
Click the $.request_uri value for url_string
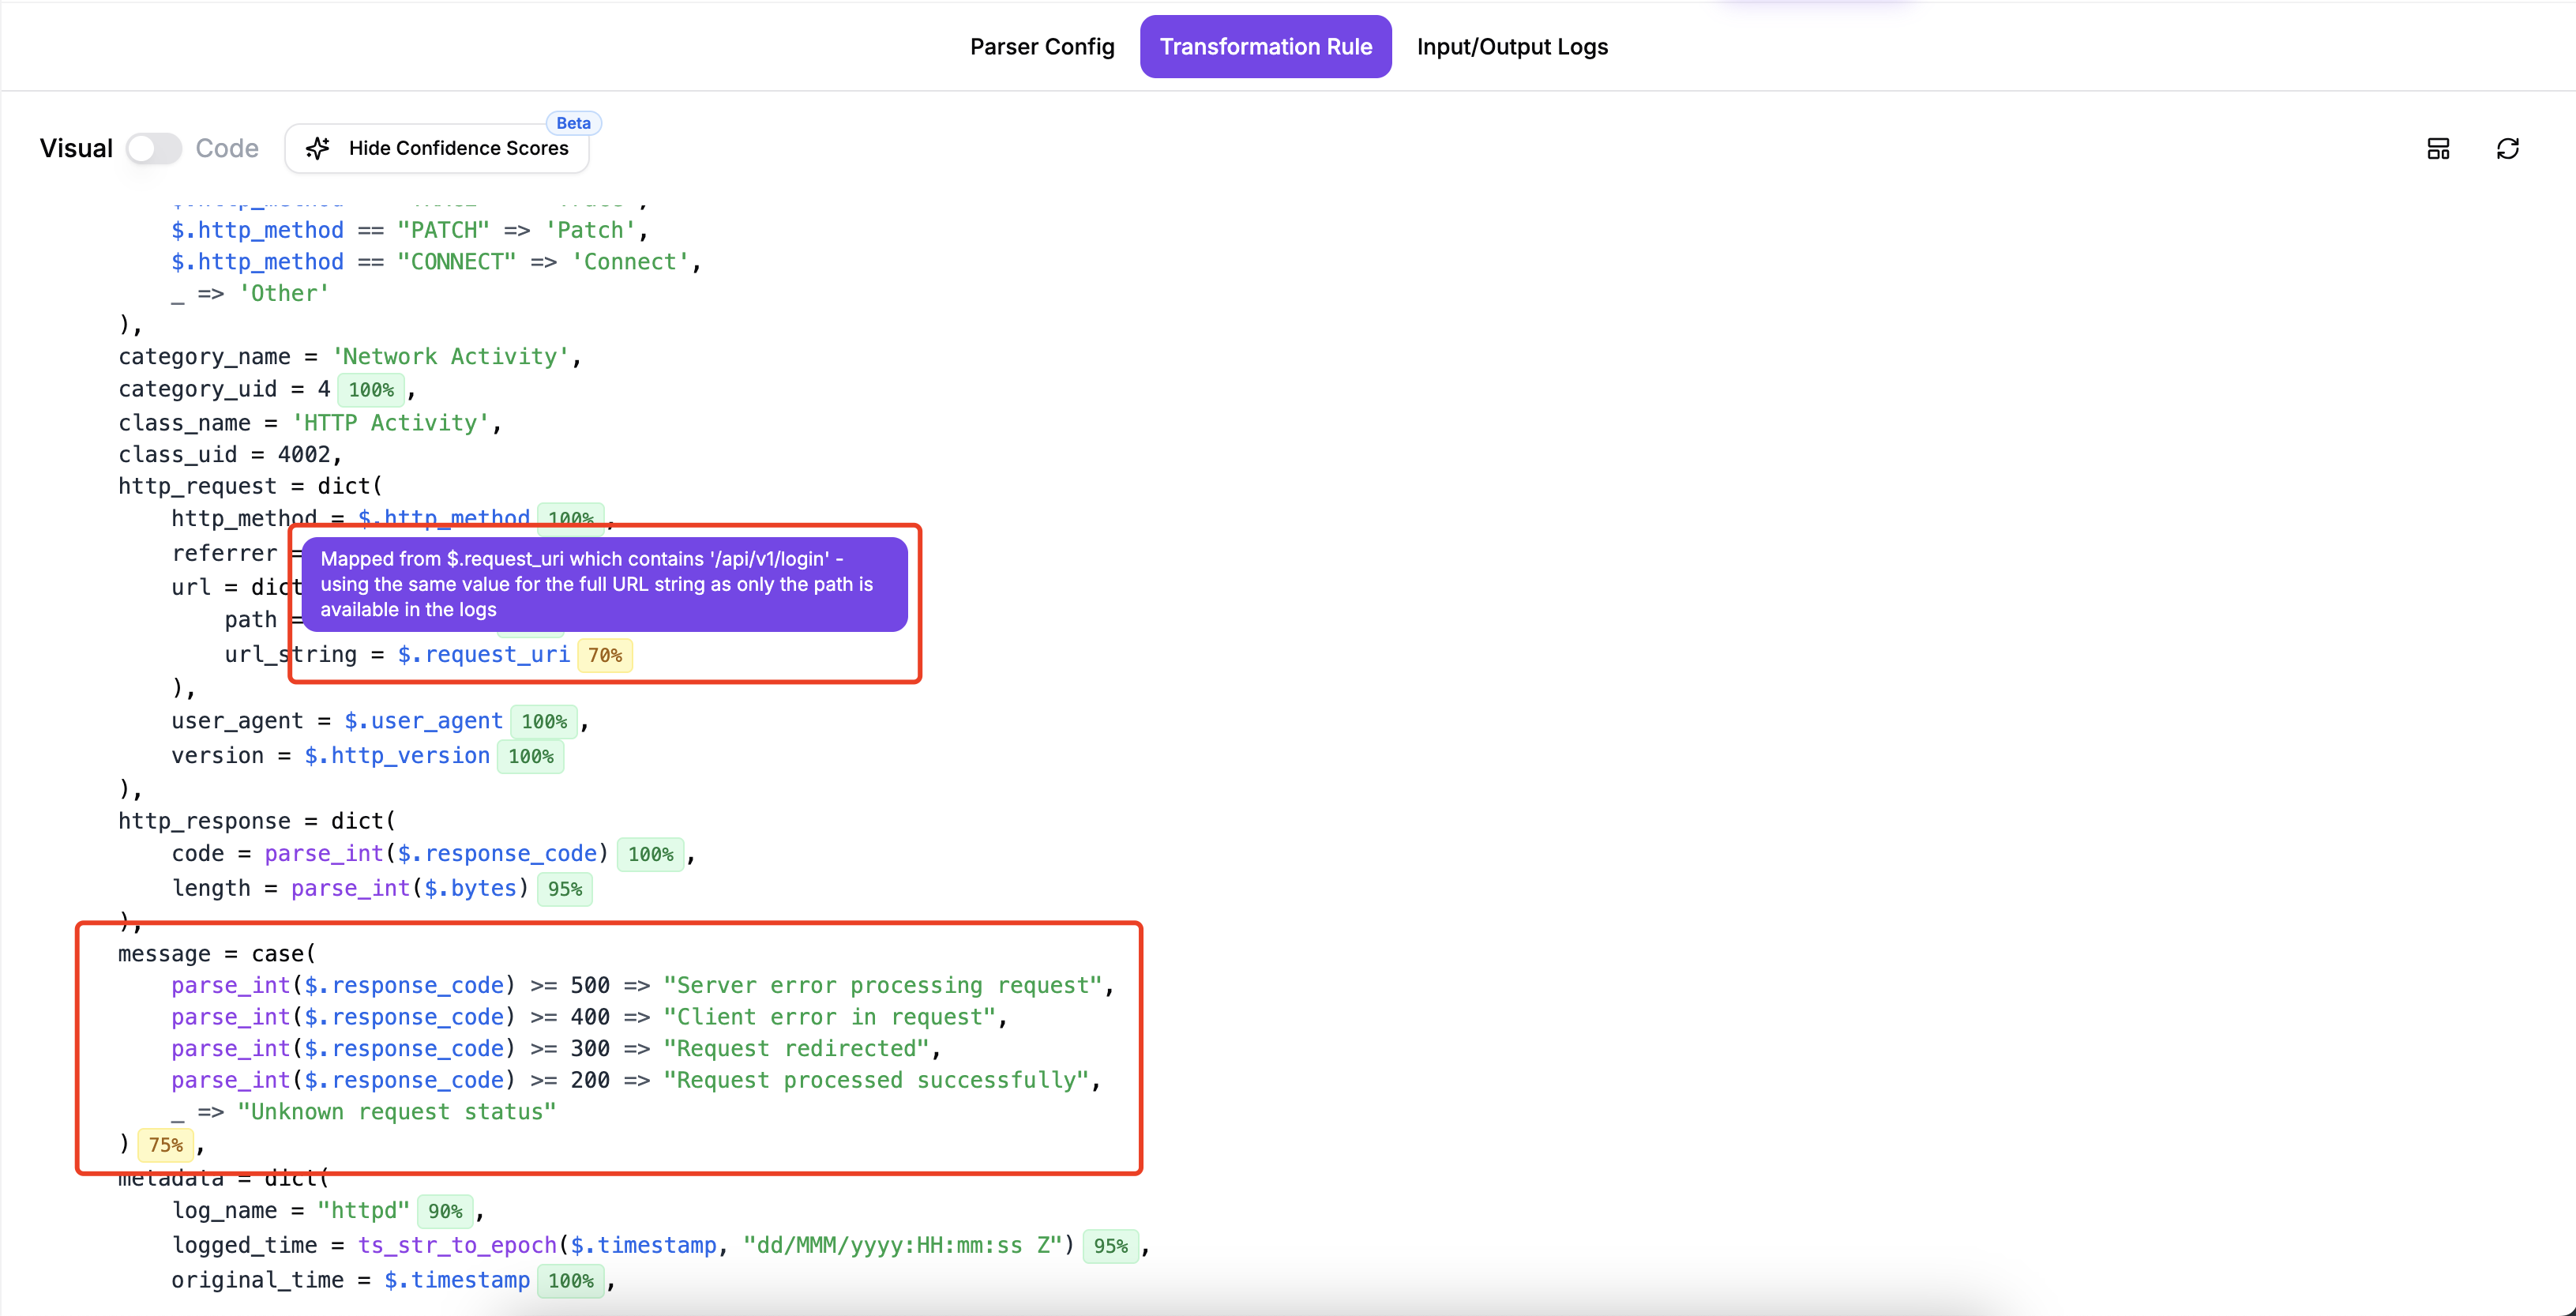(483, 654)
